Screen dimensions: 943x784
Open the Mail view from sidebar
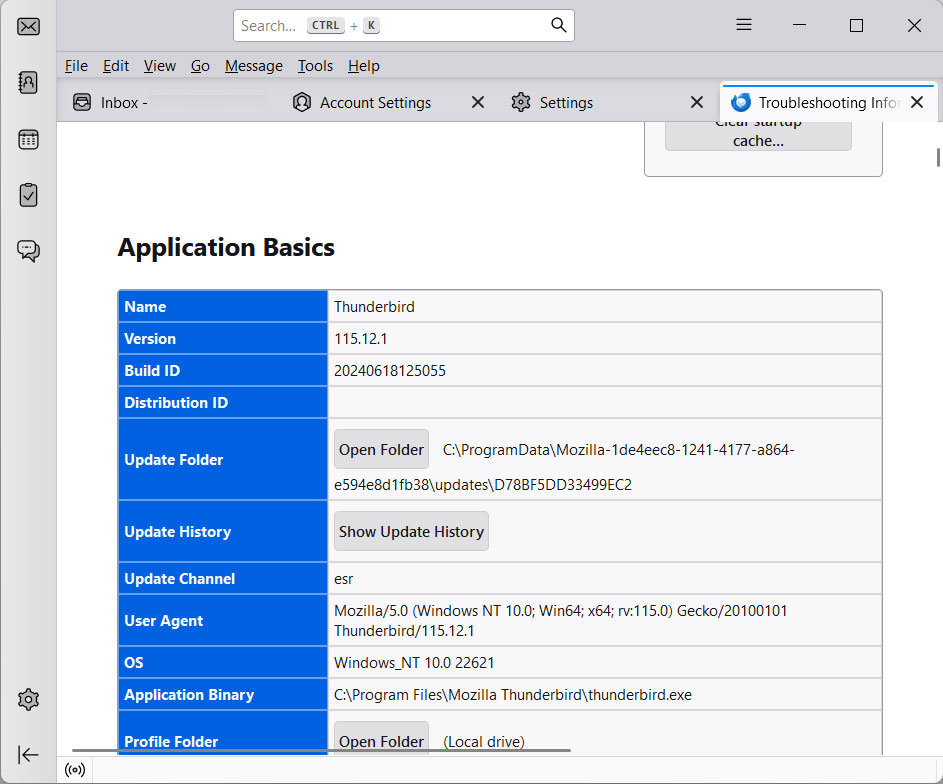tap(27, 27)
